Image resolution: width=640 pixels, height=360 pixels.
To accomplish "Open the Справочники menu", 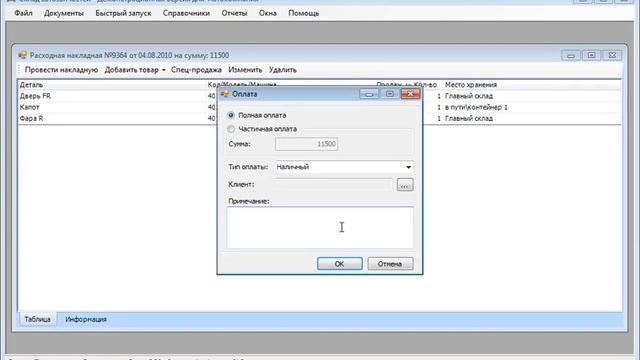I will [186, 13].
